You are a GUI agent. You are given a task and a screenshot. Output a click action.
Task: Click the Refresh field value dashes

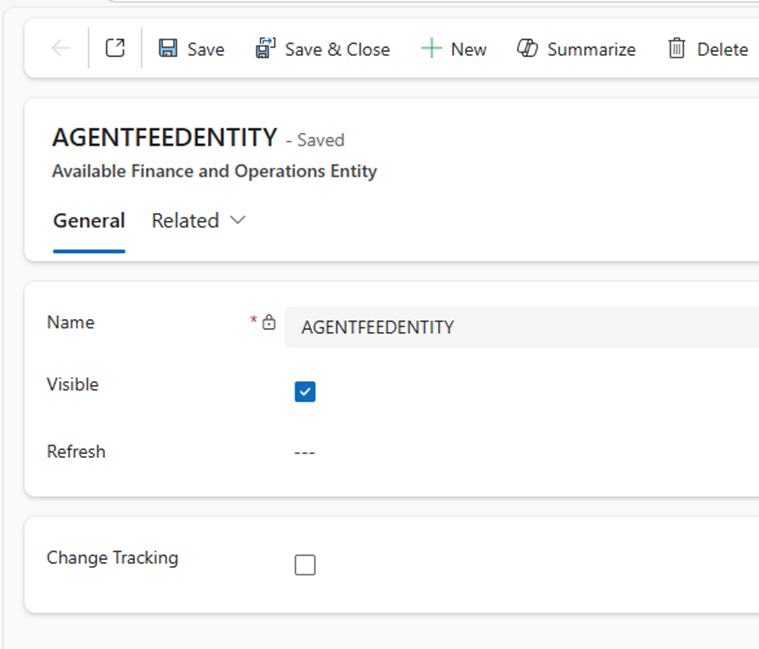click(x=304, y=453)
